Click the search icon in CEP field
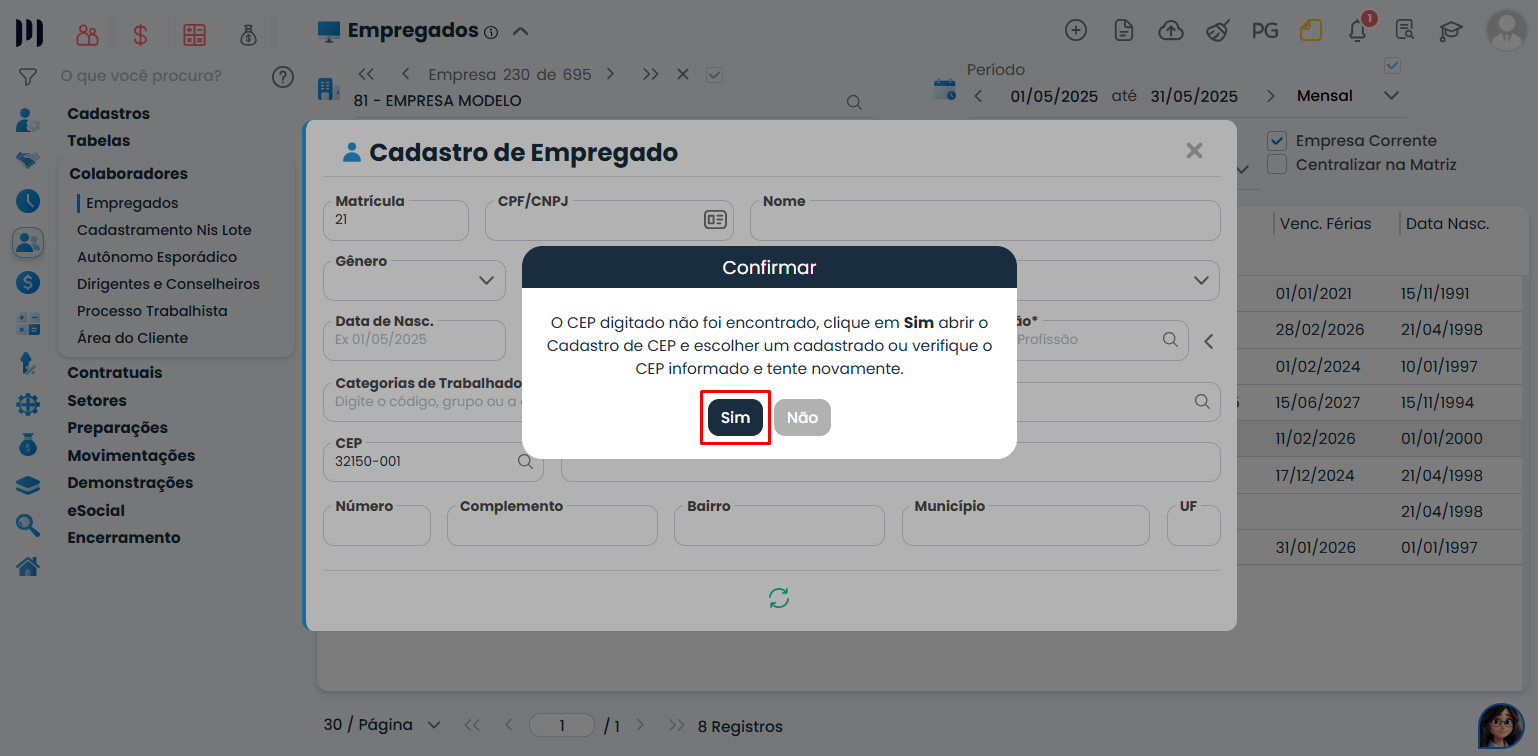Viewport: 1538px width, 756px height. pyautogui.click(x=525, y=461)
